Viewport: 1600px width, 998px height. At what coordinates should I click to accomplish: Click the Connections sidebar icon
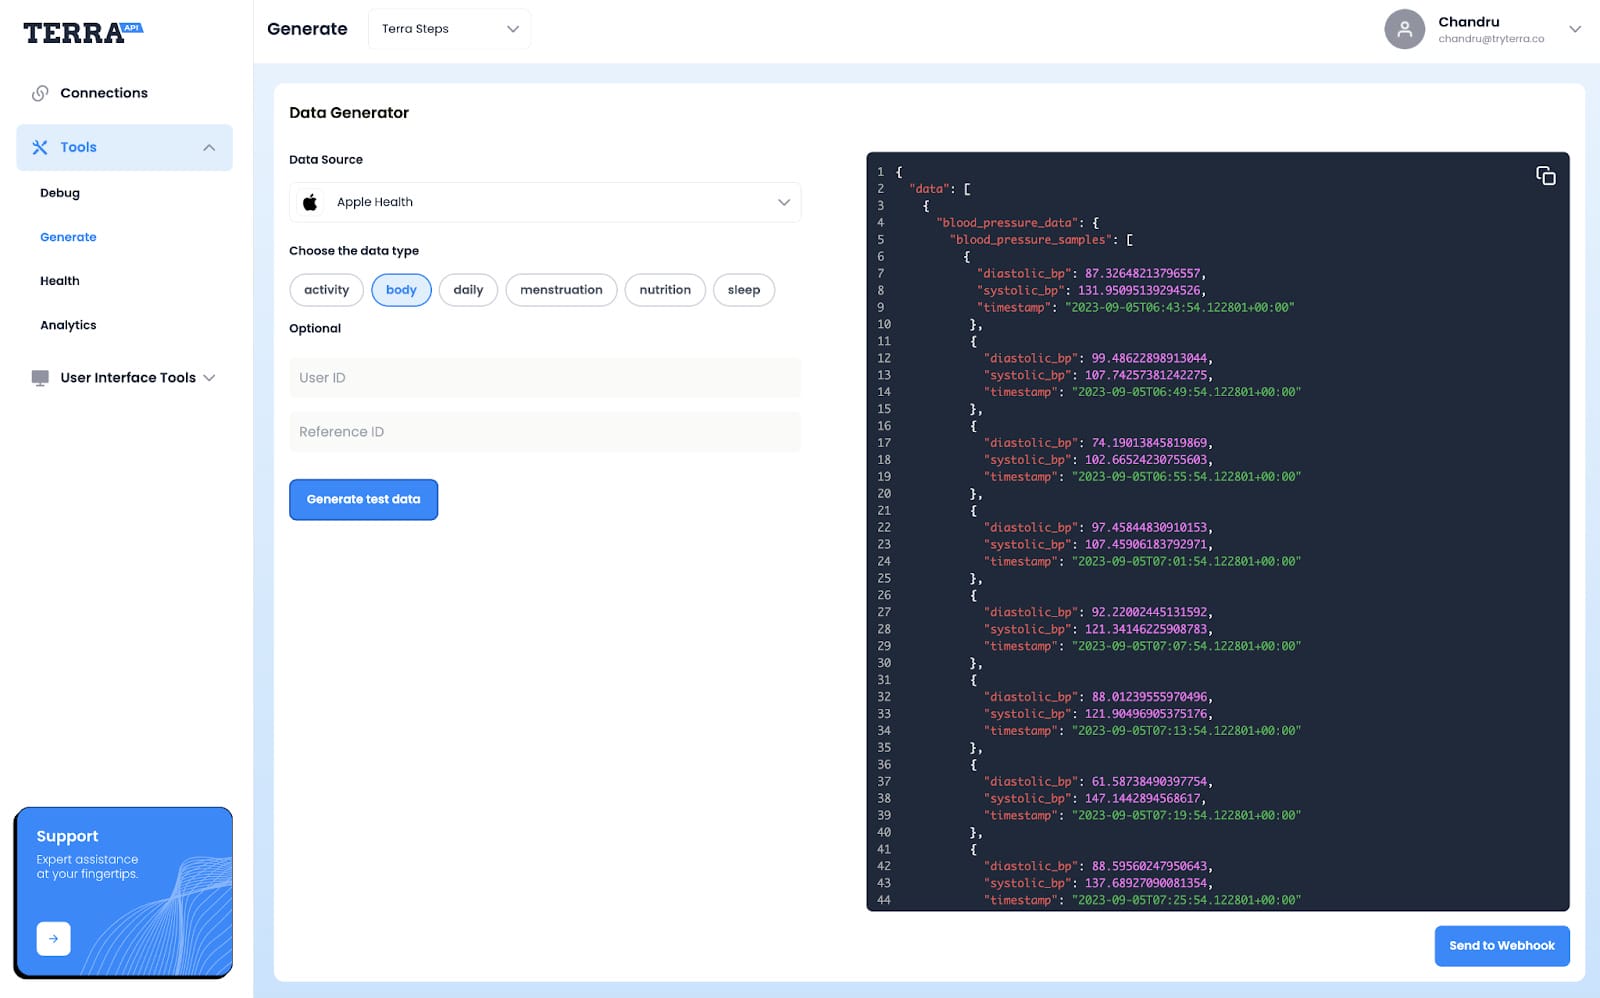point(40,92)
